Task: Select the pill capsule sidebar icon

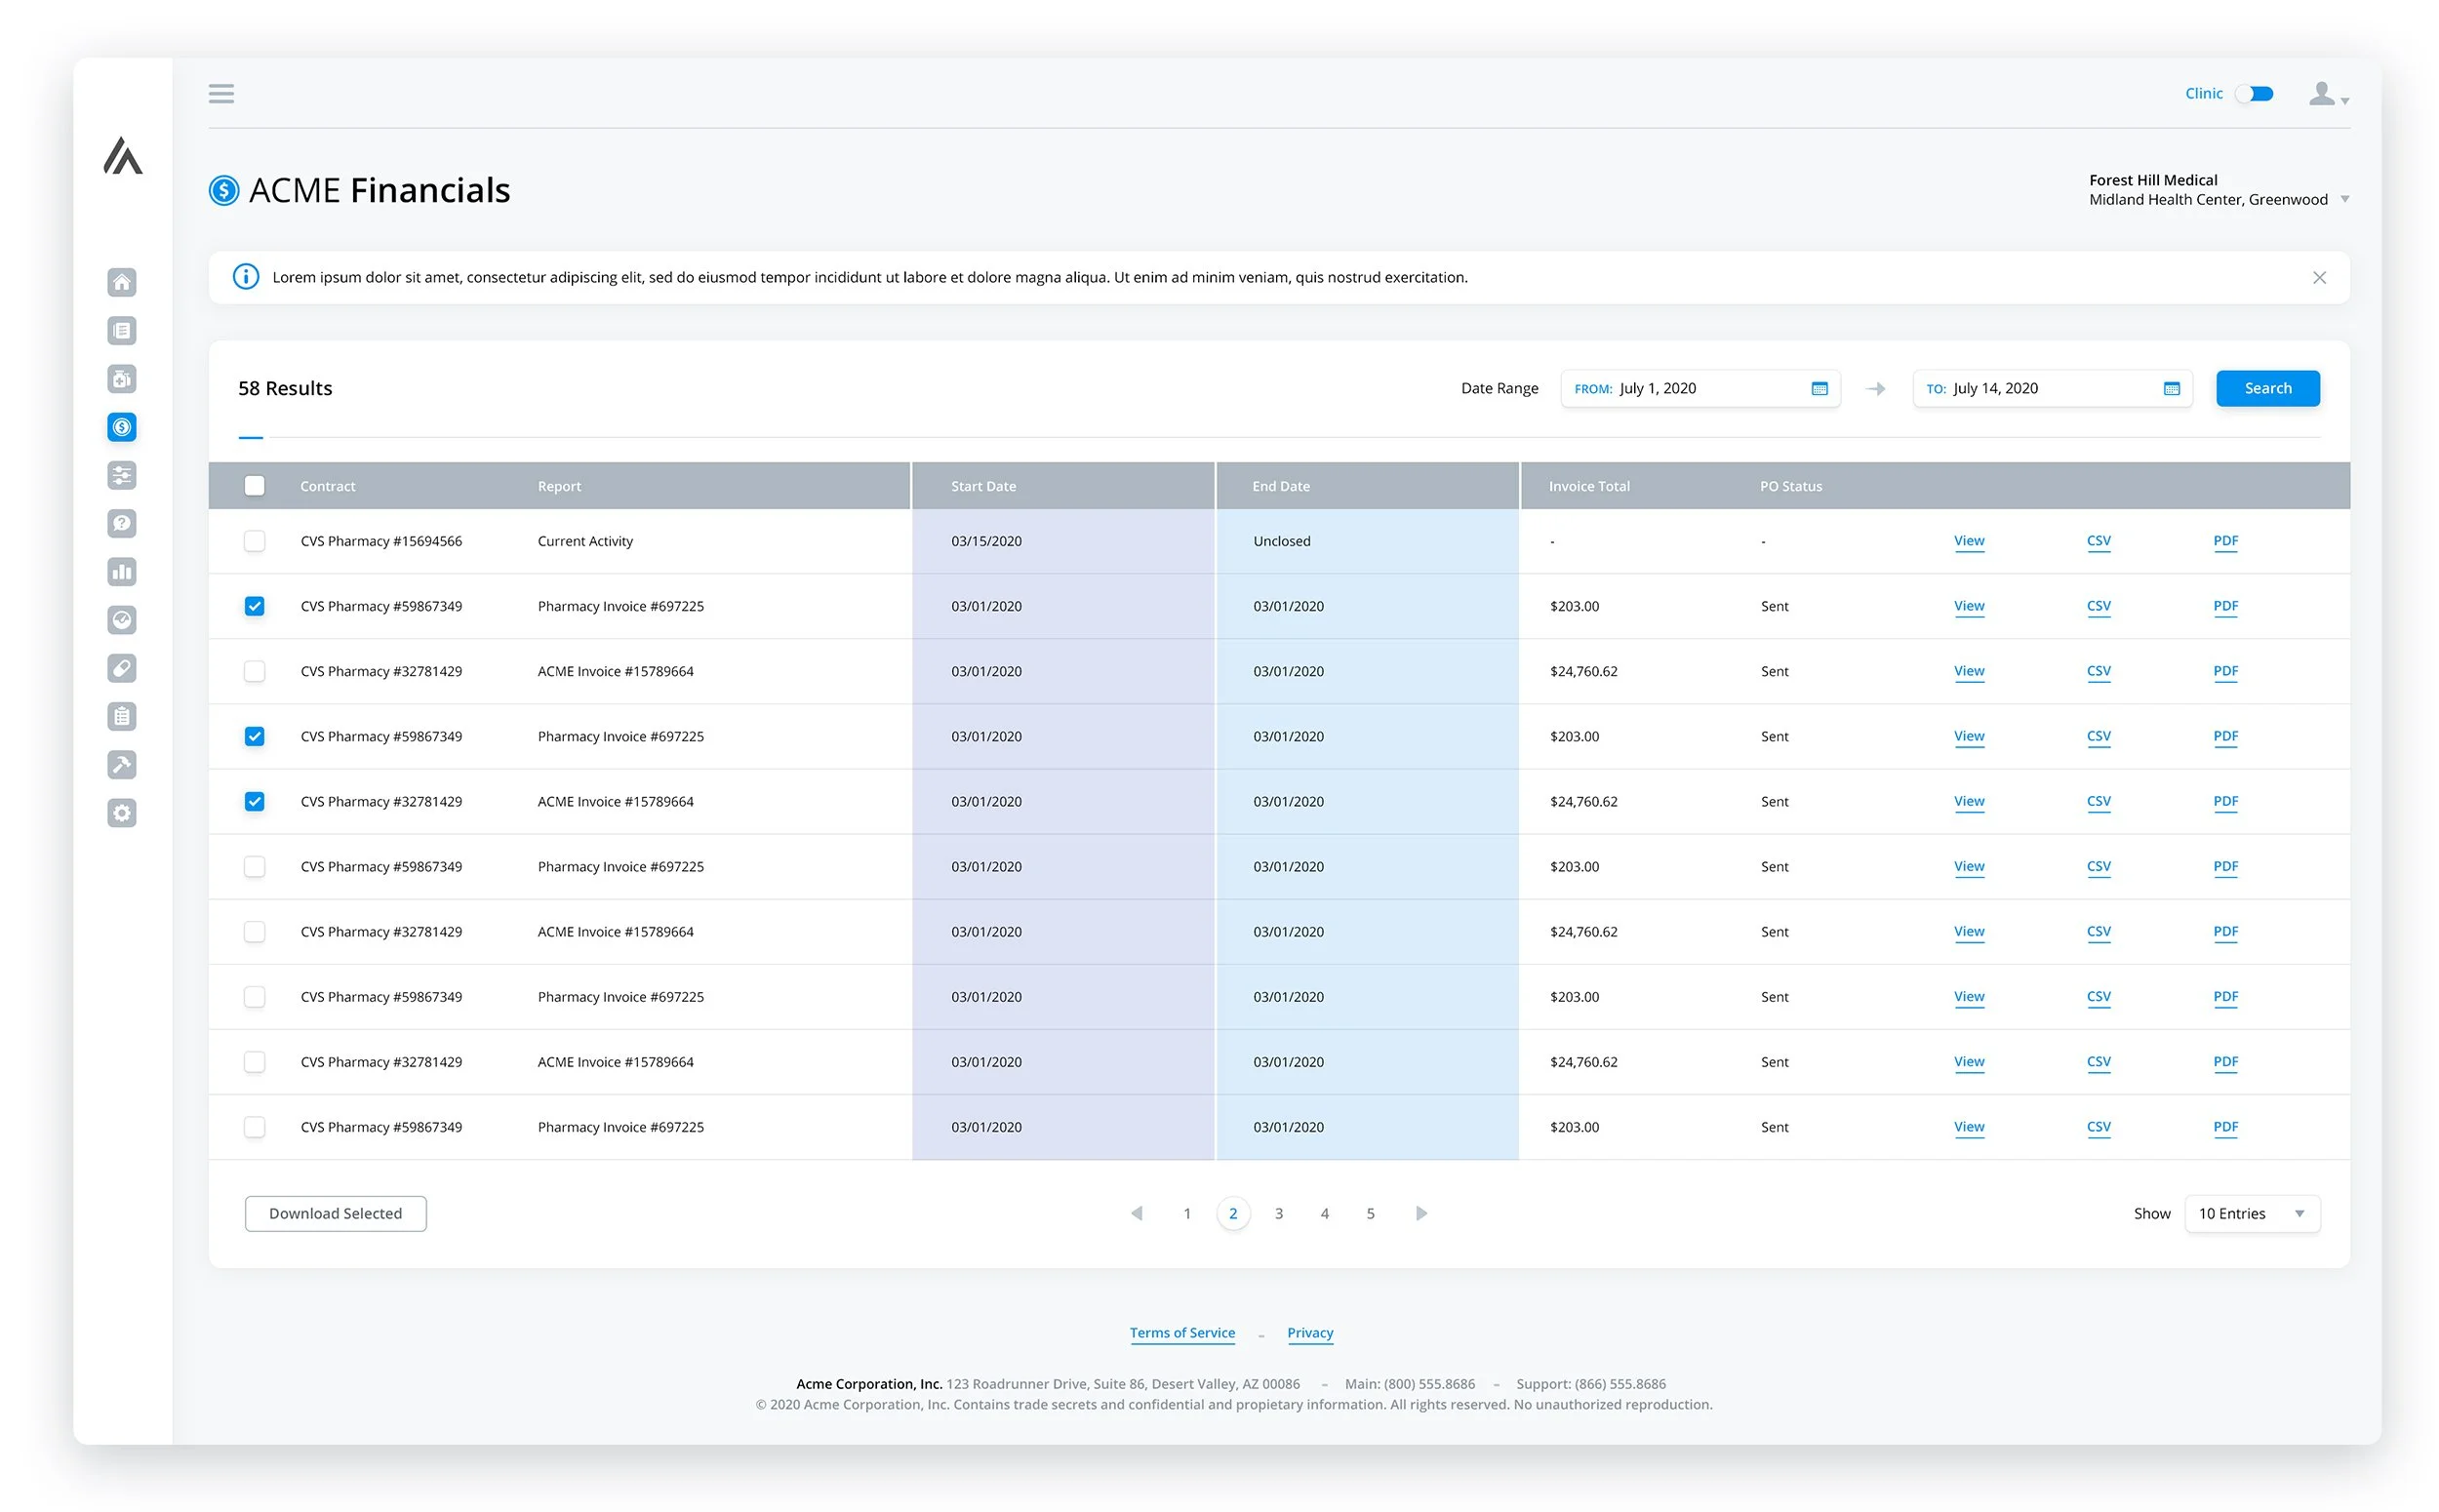Action: [122, 668]
